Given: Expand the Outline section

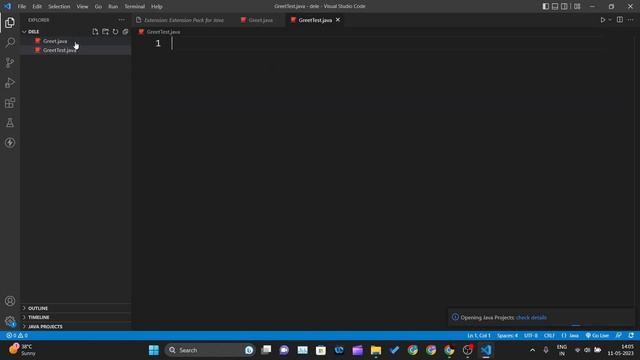Looking at the screenshot, I should (x=38, y=308).
